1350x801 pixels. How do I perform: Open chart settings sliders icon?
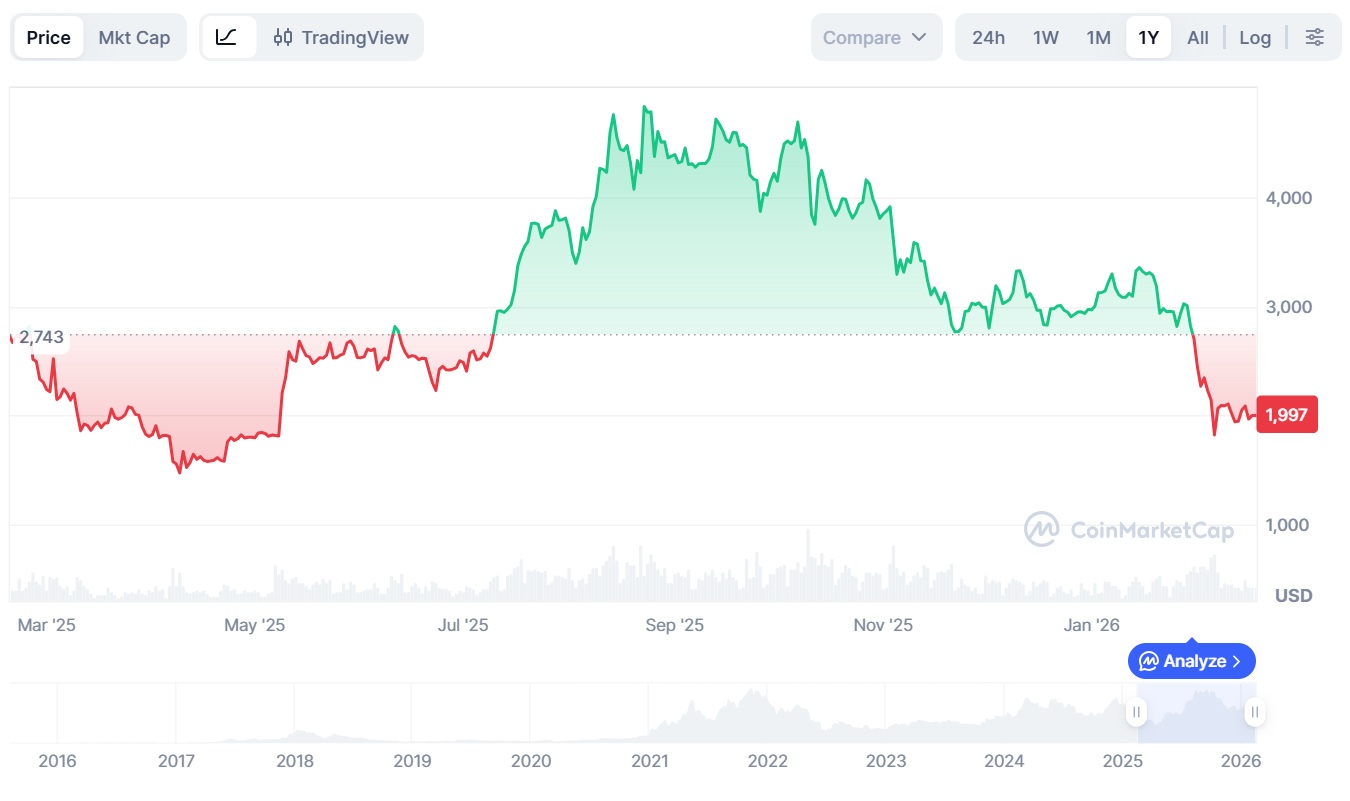pos(1315,37)
